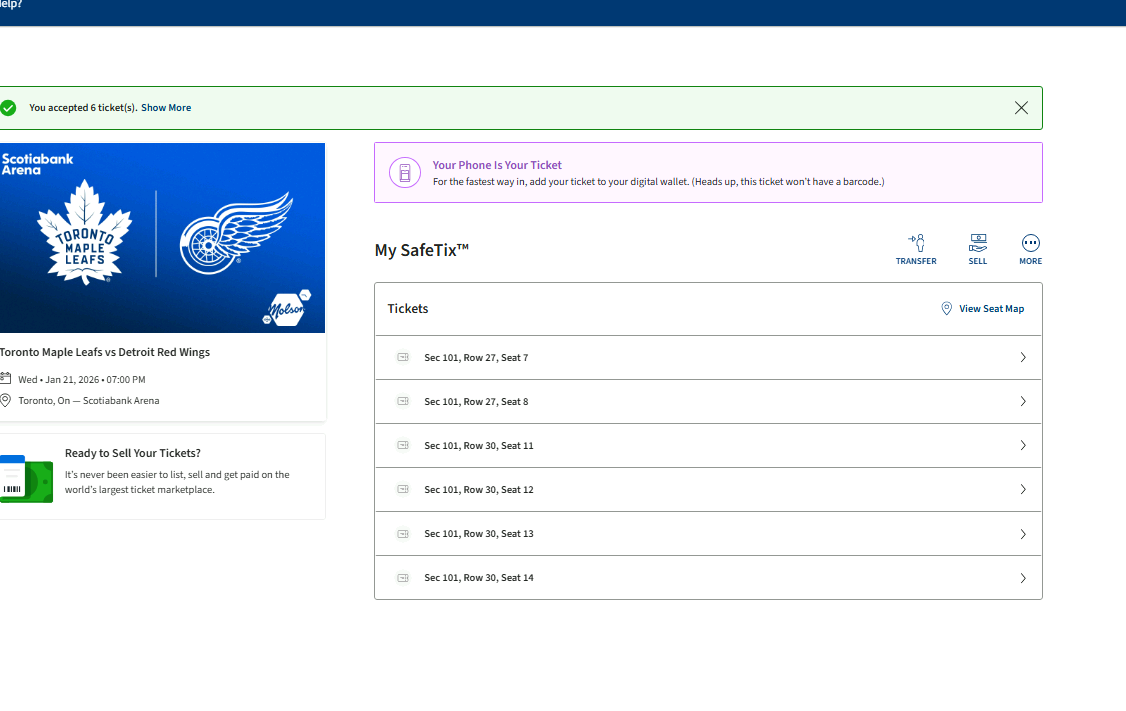Viewport: 1126px width, 711px height.
Task: Click the green success checkmark icon
Action: click(x=8, y=108)
